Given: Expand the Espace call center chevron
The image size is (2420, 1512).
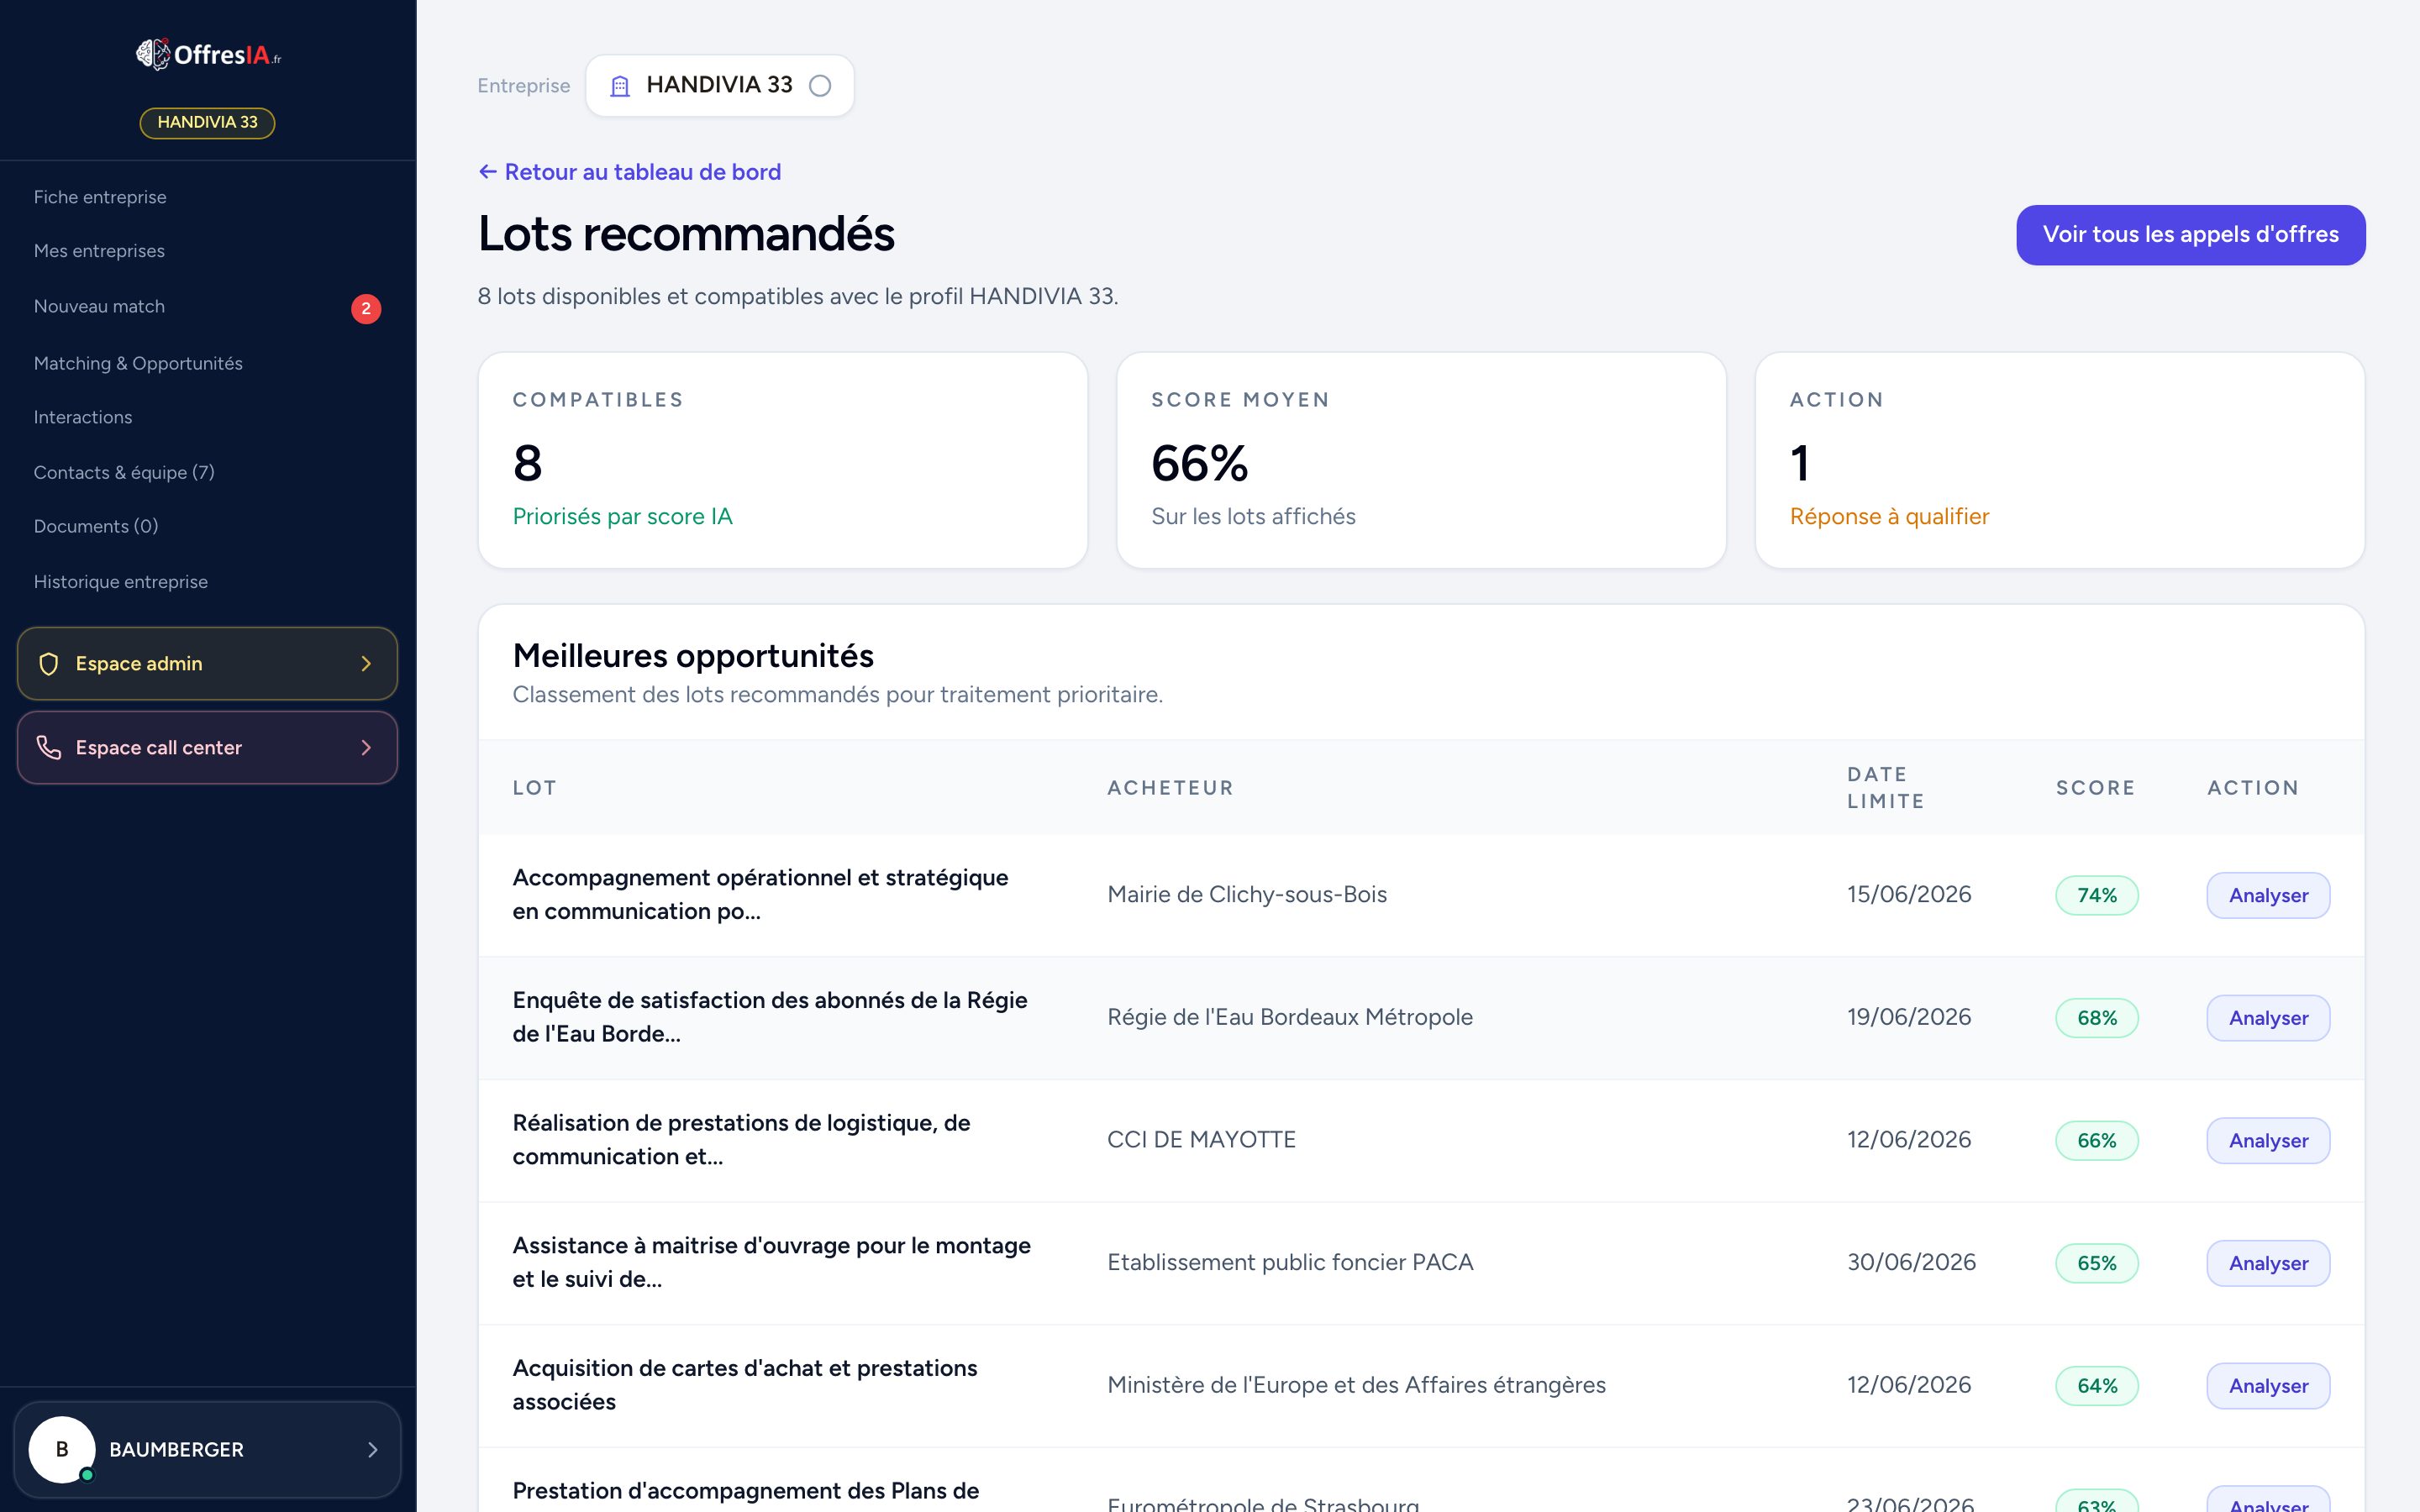Looking at the screenshot, I should 366,747.
